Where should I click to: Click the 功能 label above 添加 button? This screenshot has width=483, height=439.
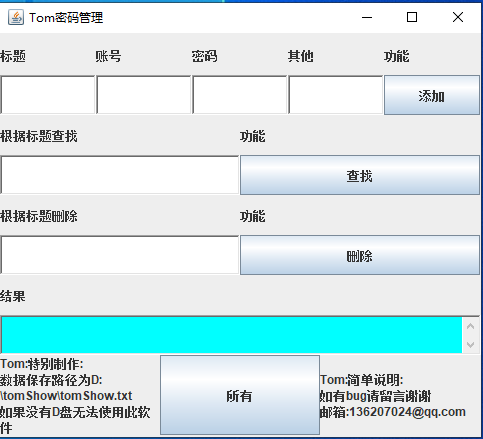click(396, 56)
